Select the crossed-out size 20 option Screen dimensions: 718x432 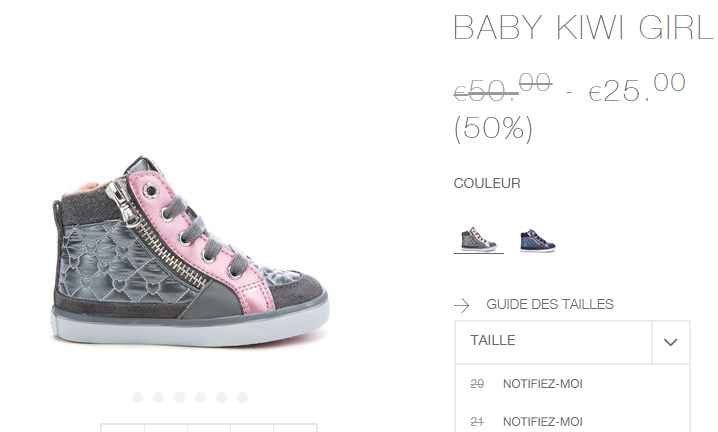477,383
